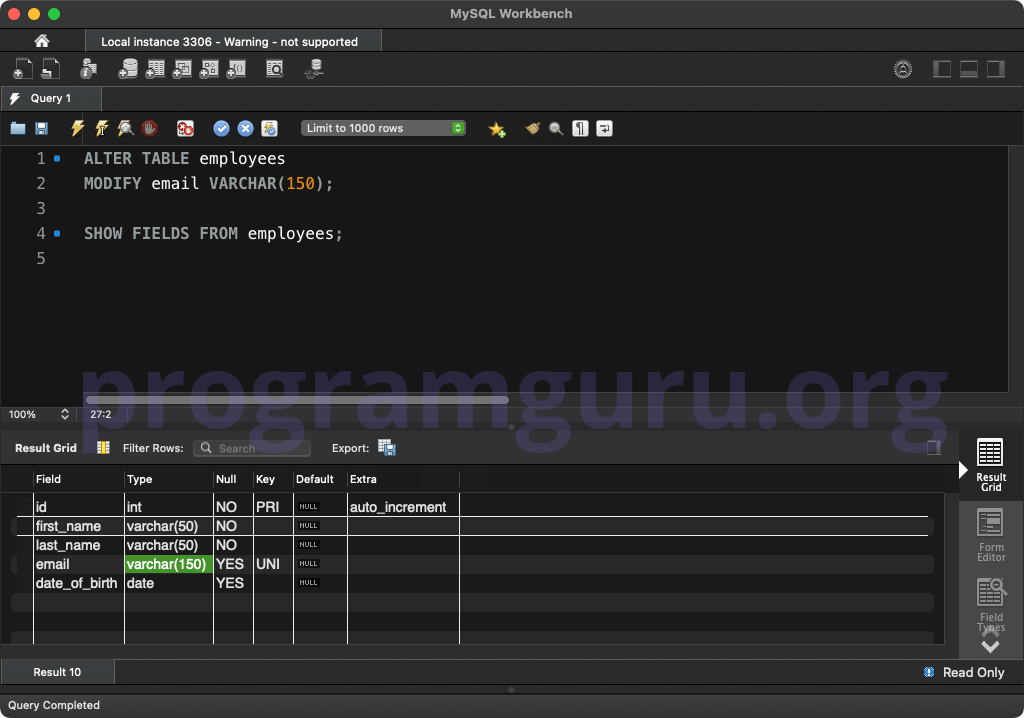This screenshot has height=718, width=1024.
Task: Select the Local instance 3306 connection tab
Action: pos(233,41)
